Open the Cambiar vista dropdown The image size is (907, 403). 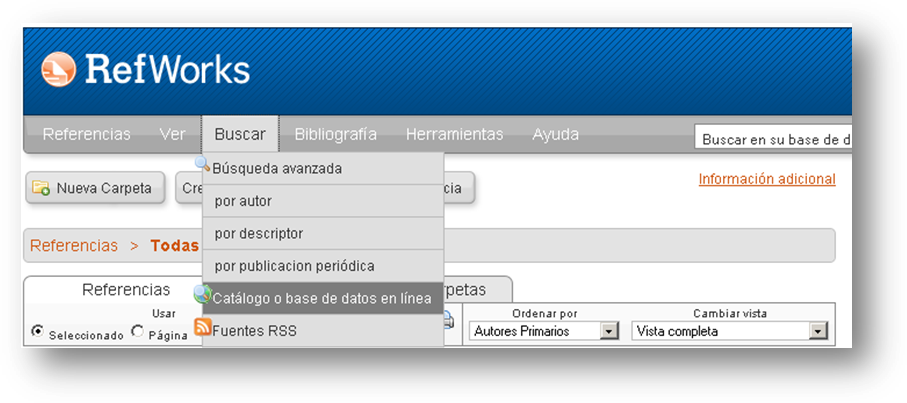(x=729, y=331)
